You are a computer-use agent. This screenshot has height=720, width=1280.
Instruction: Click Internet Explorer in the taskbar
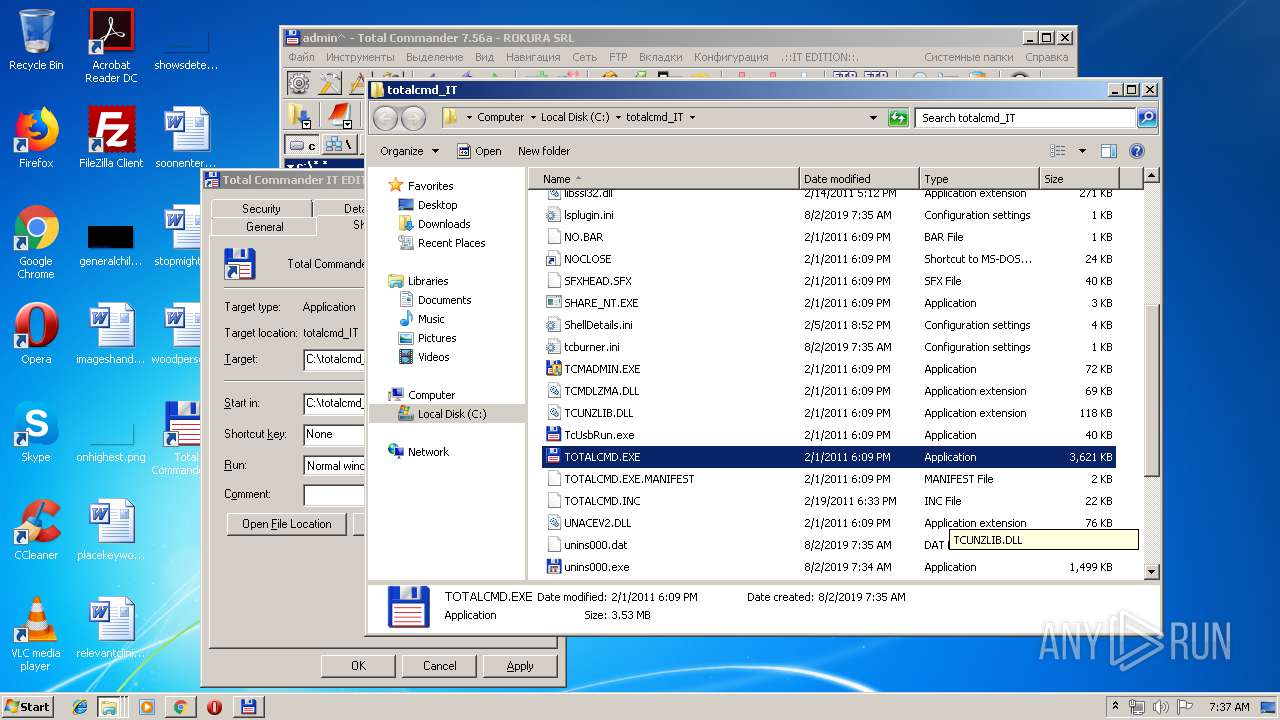[80, 707]
